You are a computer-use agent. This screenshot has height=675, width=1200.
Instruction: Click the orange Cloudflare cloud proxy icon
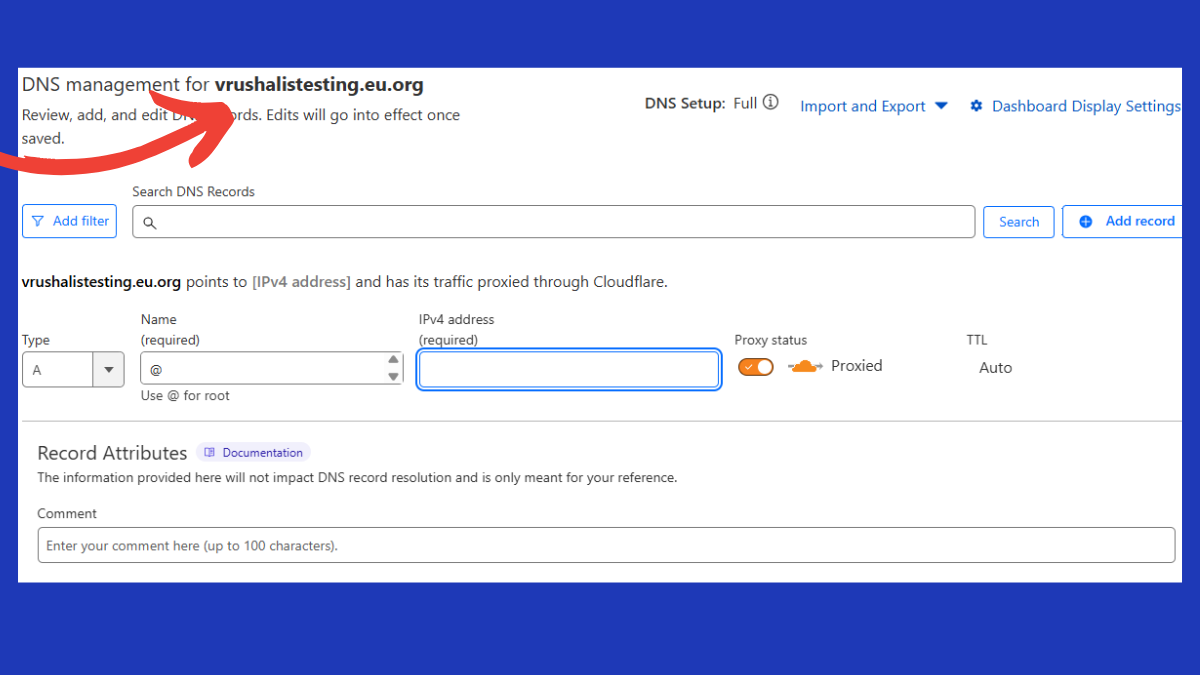(x=805, y=366)
